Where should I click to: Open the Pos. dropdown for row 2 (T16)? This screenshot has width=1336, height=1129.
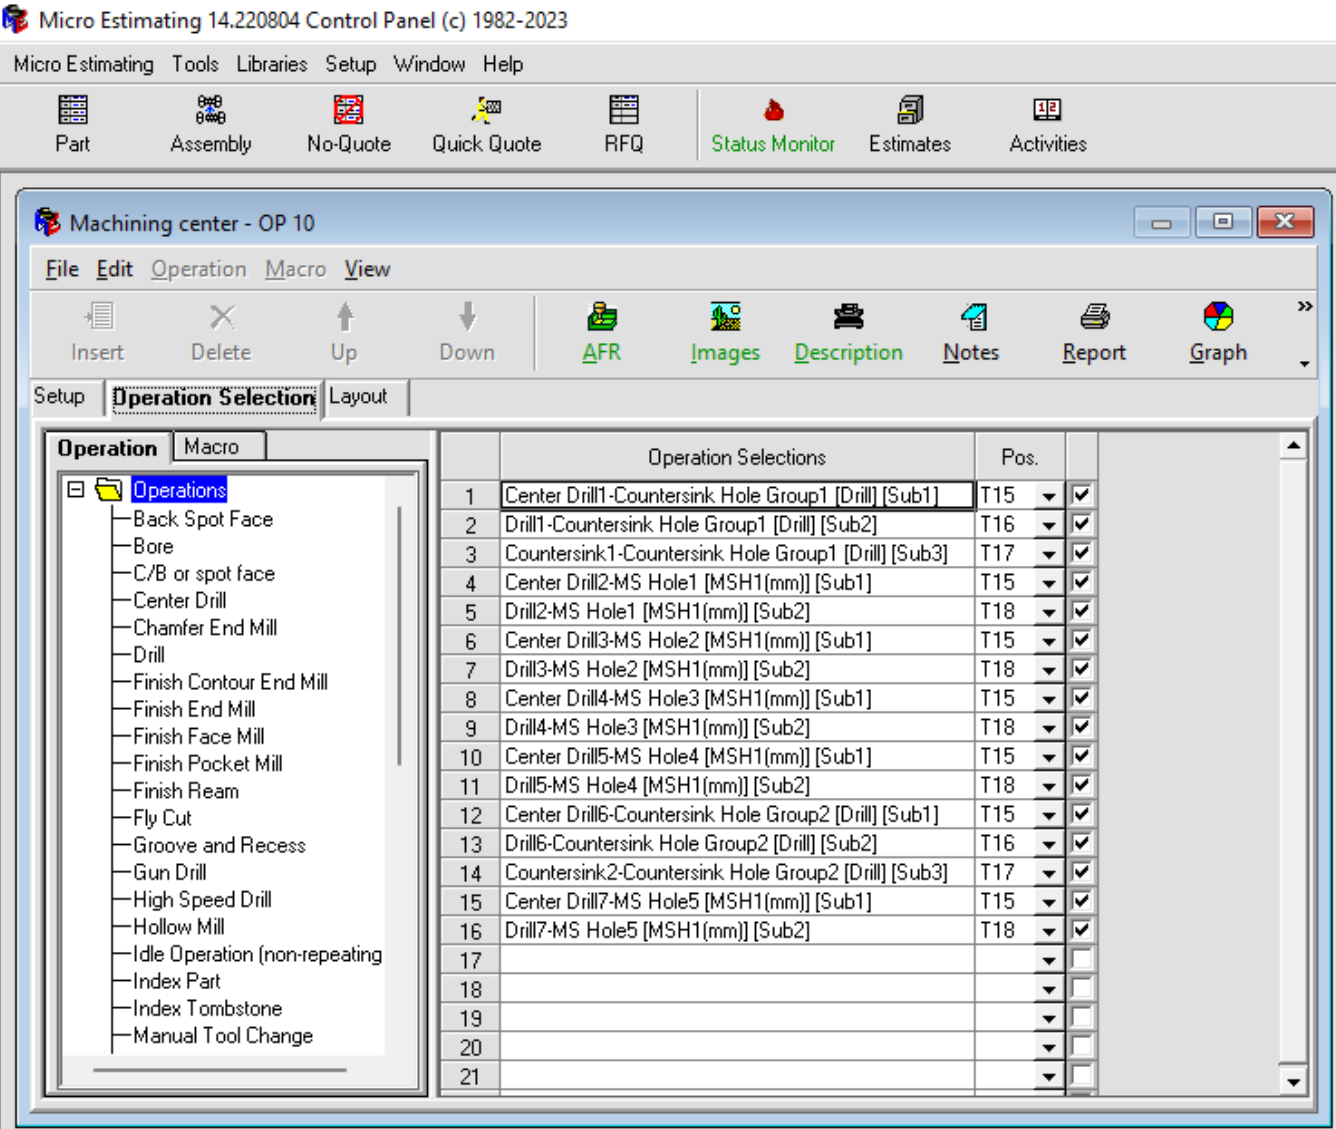coord(1049,525)
